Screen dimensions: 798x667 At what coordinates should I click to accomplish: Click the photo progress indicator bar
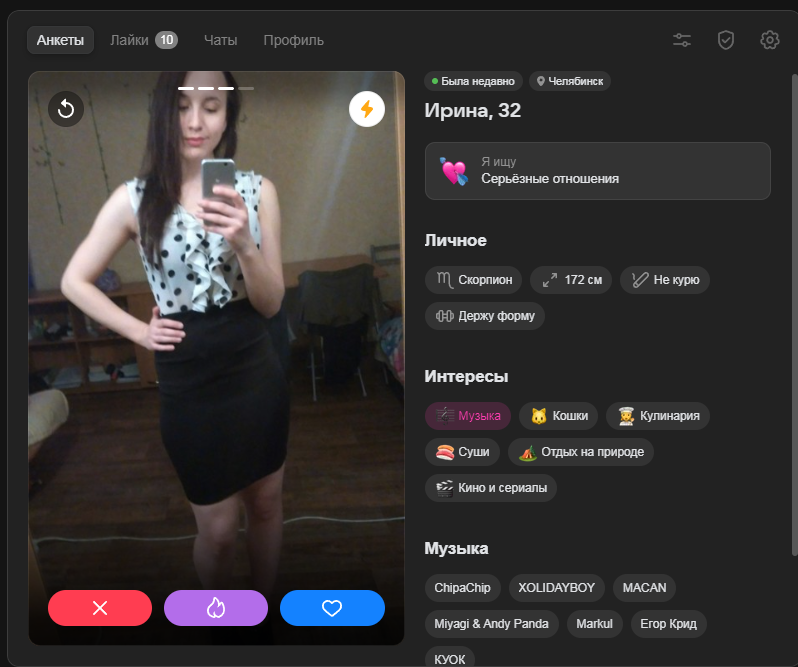(216, 88)
